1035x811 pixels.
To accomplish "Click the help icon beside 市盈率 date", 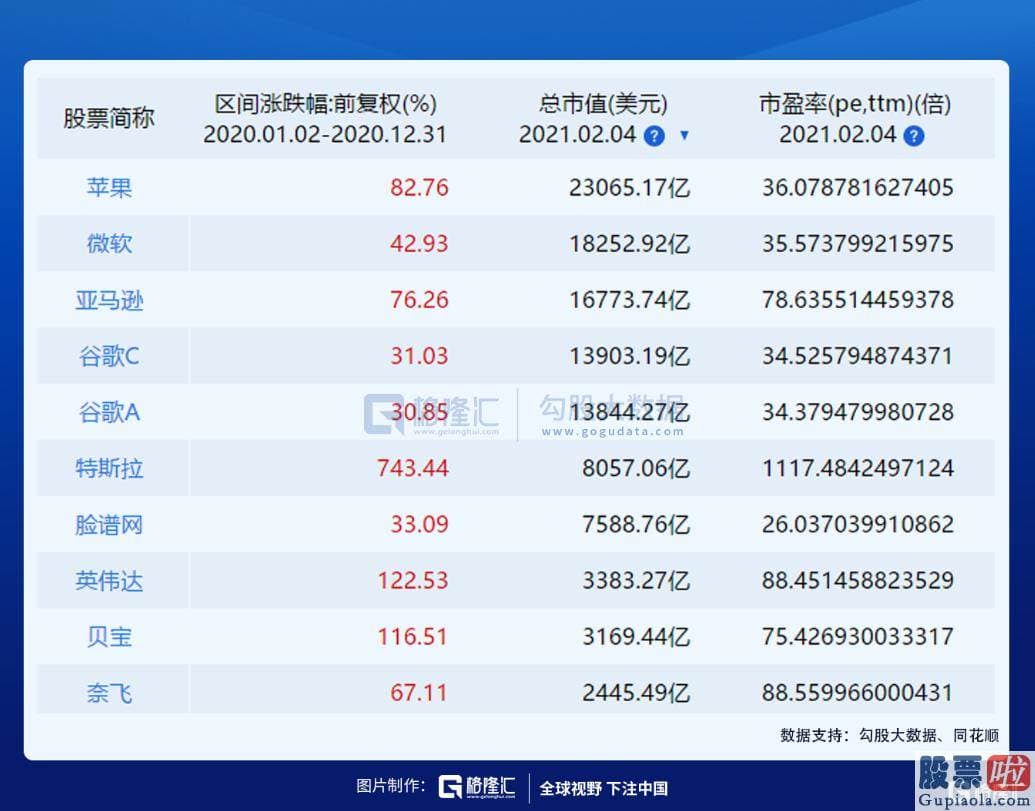I will coord(914,136).
